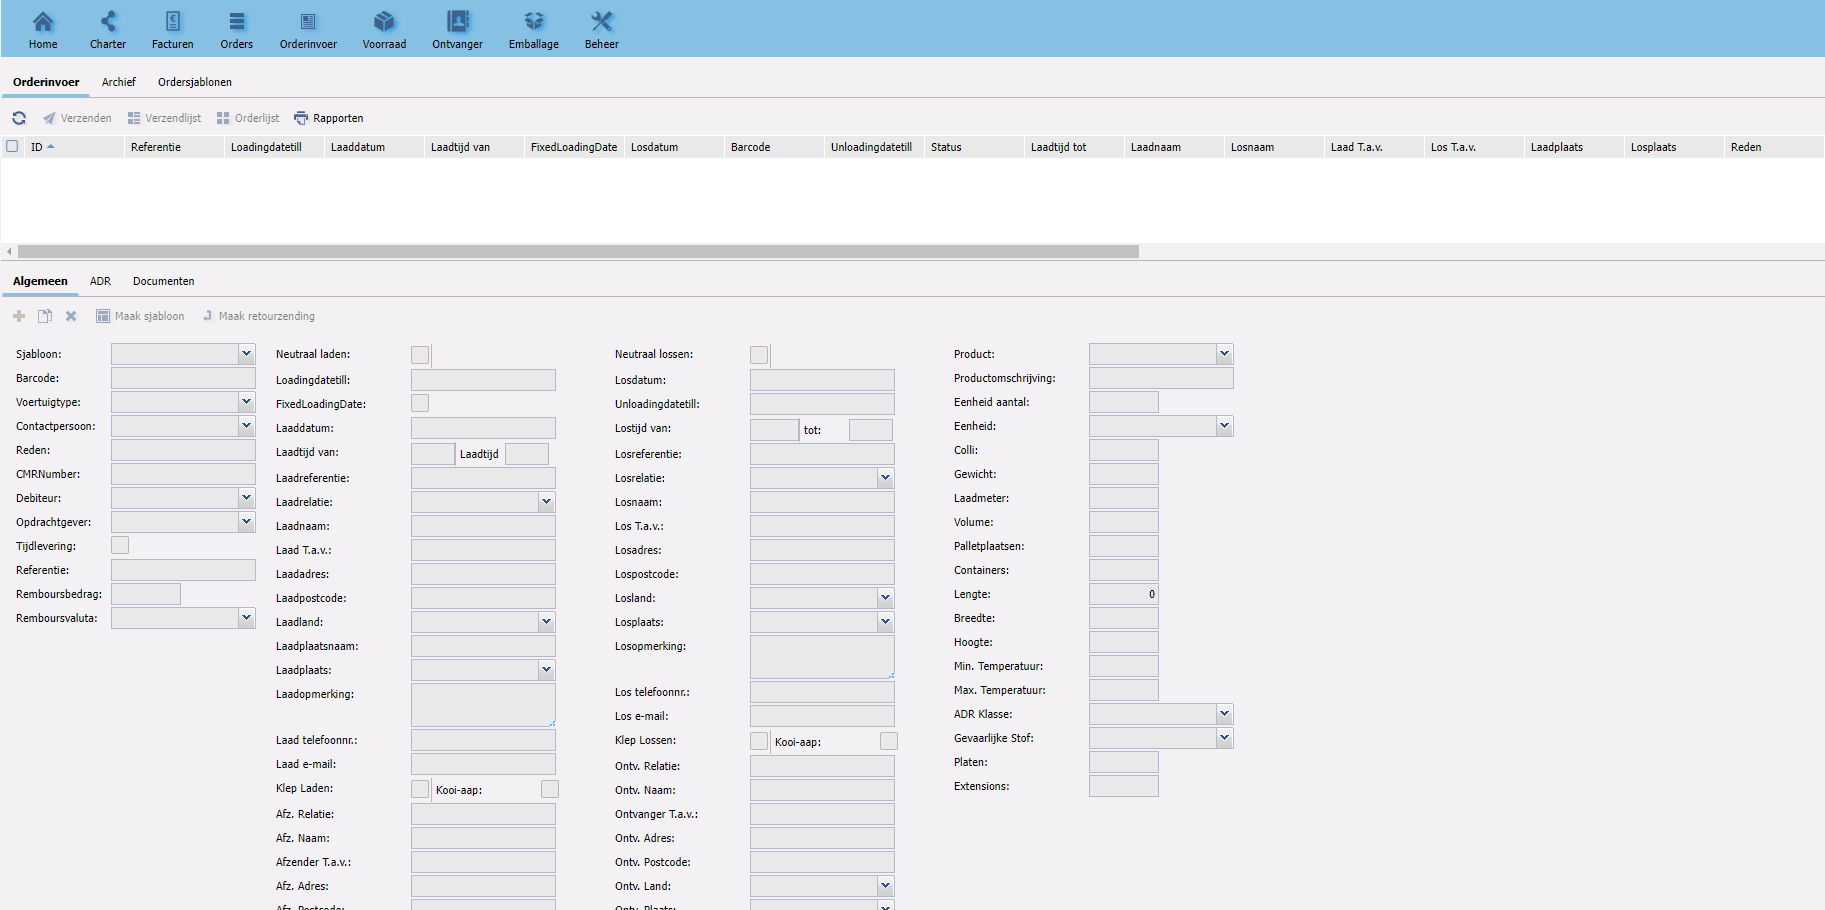Toggle the FixedLoadingDate checkbox
The width and height of the screenshot is (1825, 910).
coord(420,403)
